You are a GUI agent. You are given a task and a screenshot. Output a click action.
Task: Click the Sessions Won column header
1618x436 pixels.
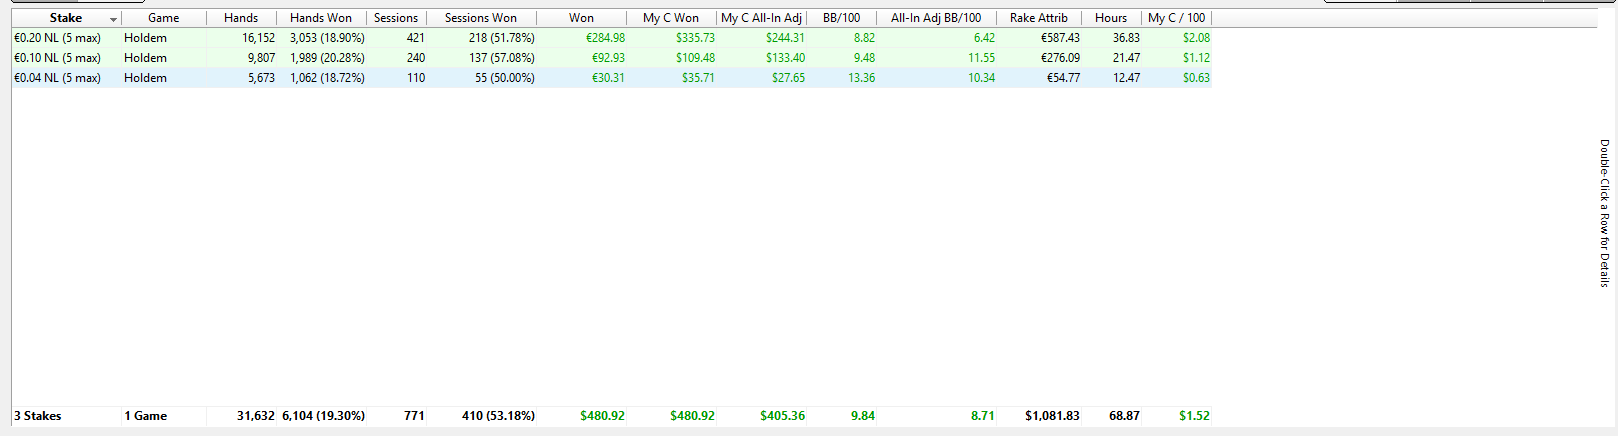(481, 18)
